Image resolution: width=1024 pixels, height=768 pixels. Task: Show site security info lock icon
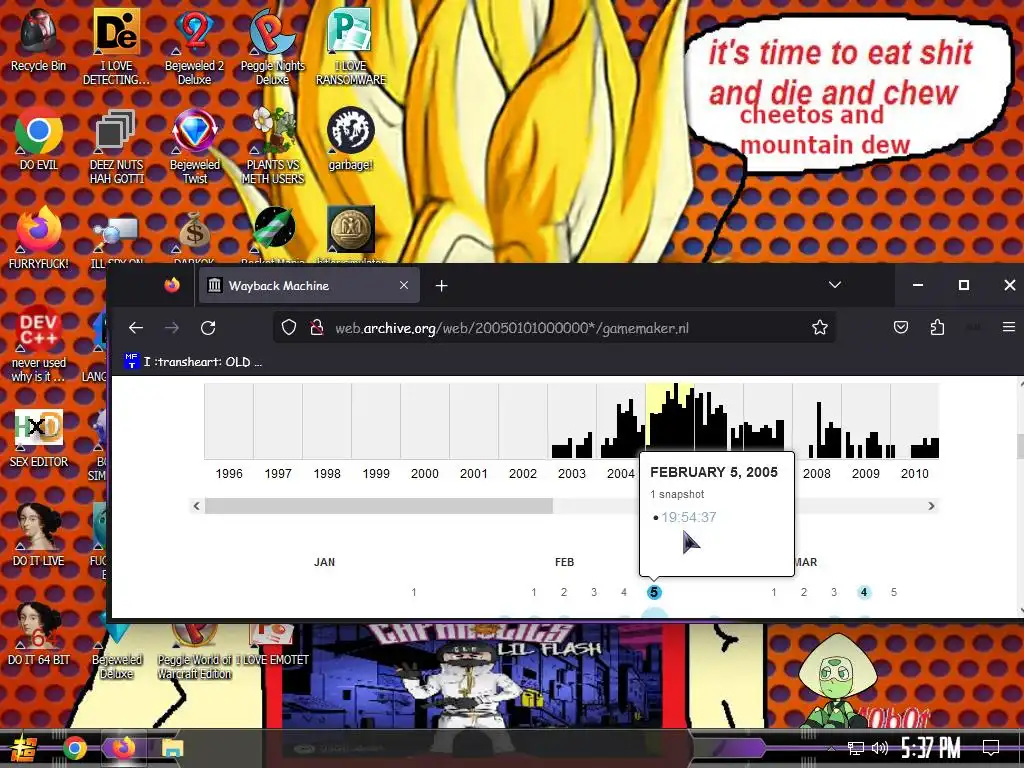pos(317,328)
